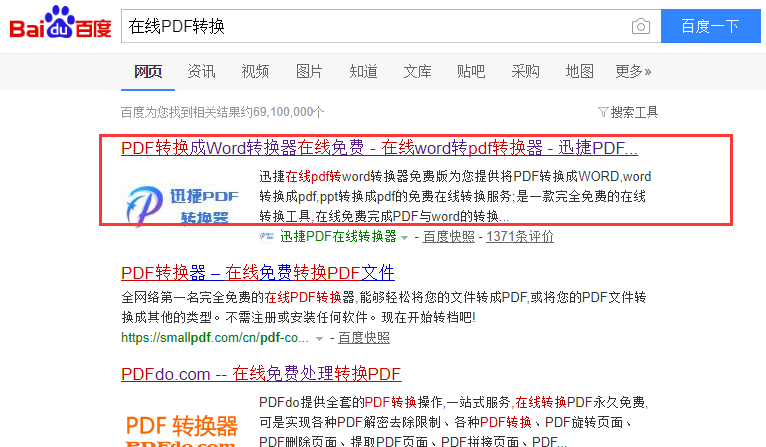The width and height of the screenshot is (766, 447).
Task: Expand dropdown arrow next to 迅捷PDF在线转换器
Action: pyautogui.click(x=404, y=238)
